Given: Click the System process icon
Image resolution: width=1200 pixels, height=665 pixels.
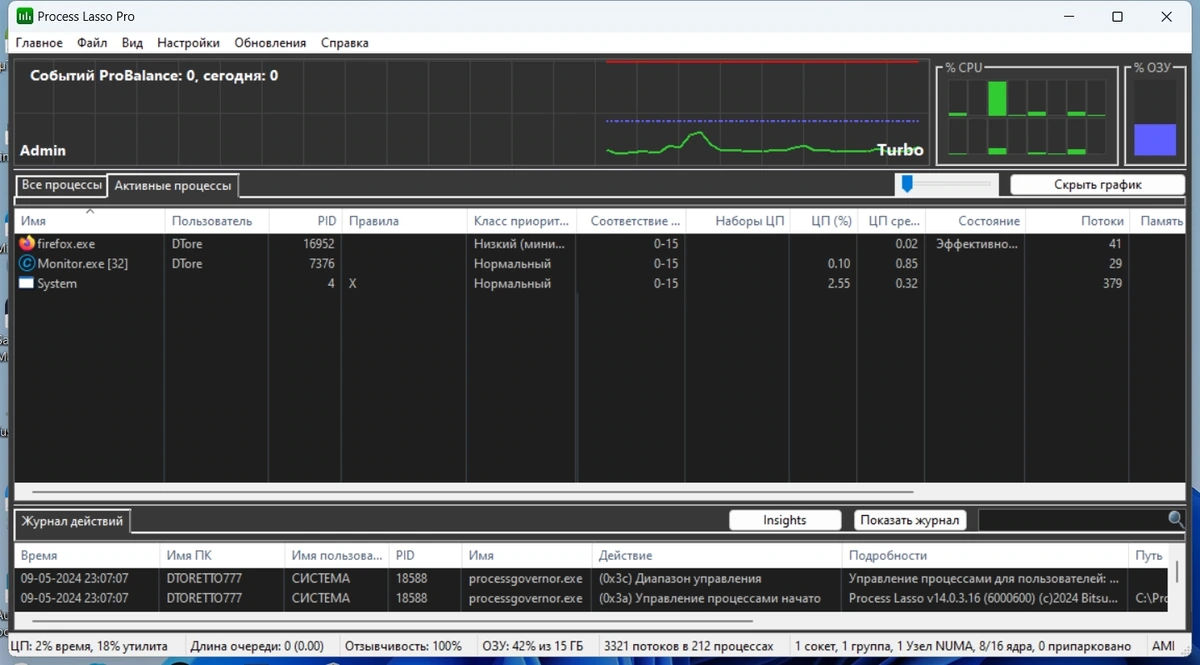Looking at the screenshot, I should [x=26, y=284].
